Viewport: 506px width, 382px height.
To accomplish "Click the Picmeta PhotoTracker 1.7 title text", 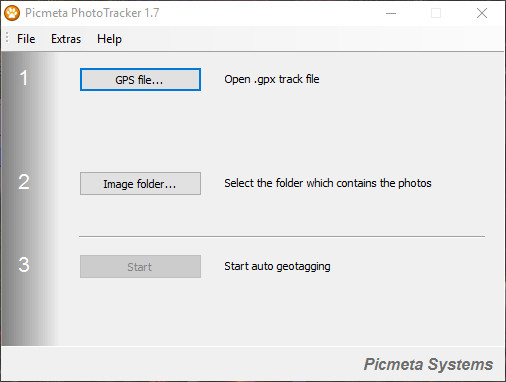I will tap(92, 13).
